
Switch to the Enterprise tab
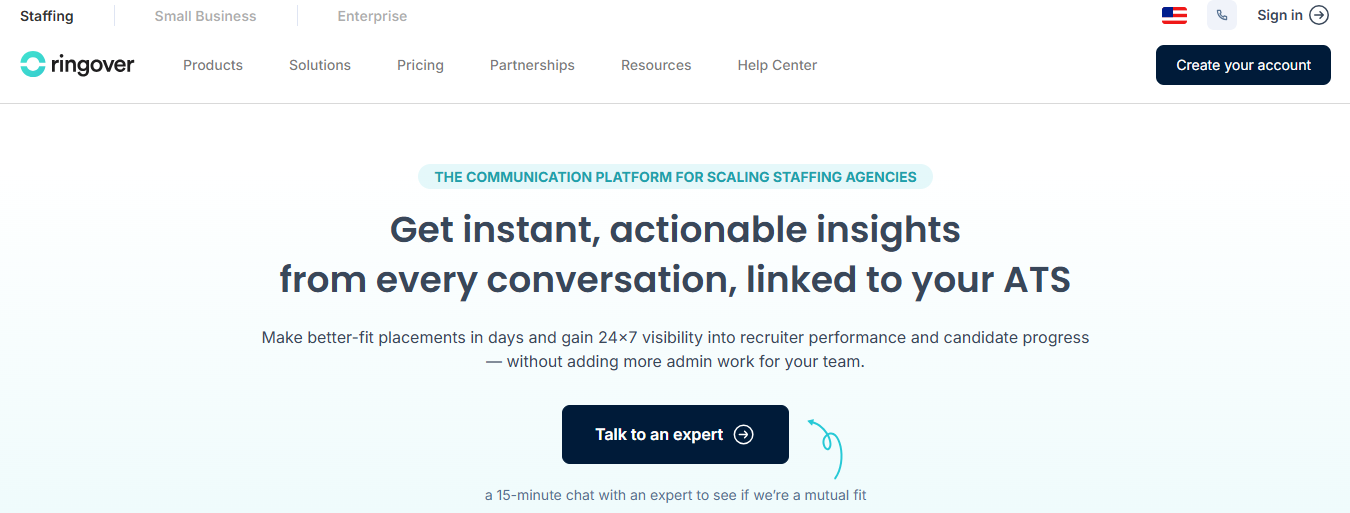372,16
